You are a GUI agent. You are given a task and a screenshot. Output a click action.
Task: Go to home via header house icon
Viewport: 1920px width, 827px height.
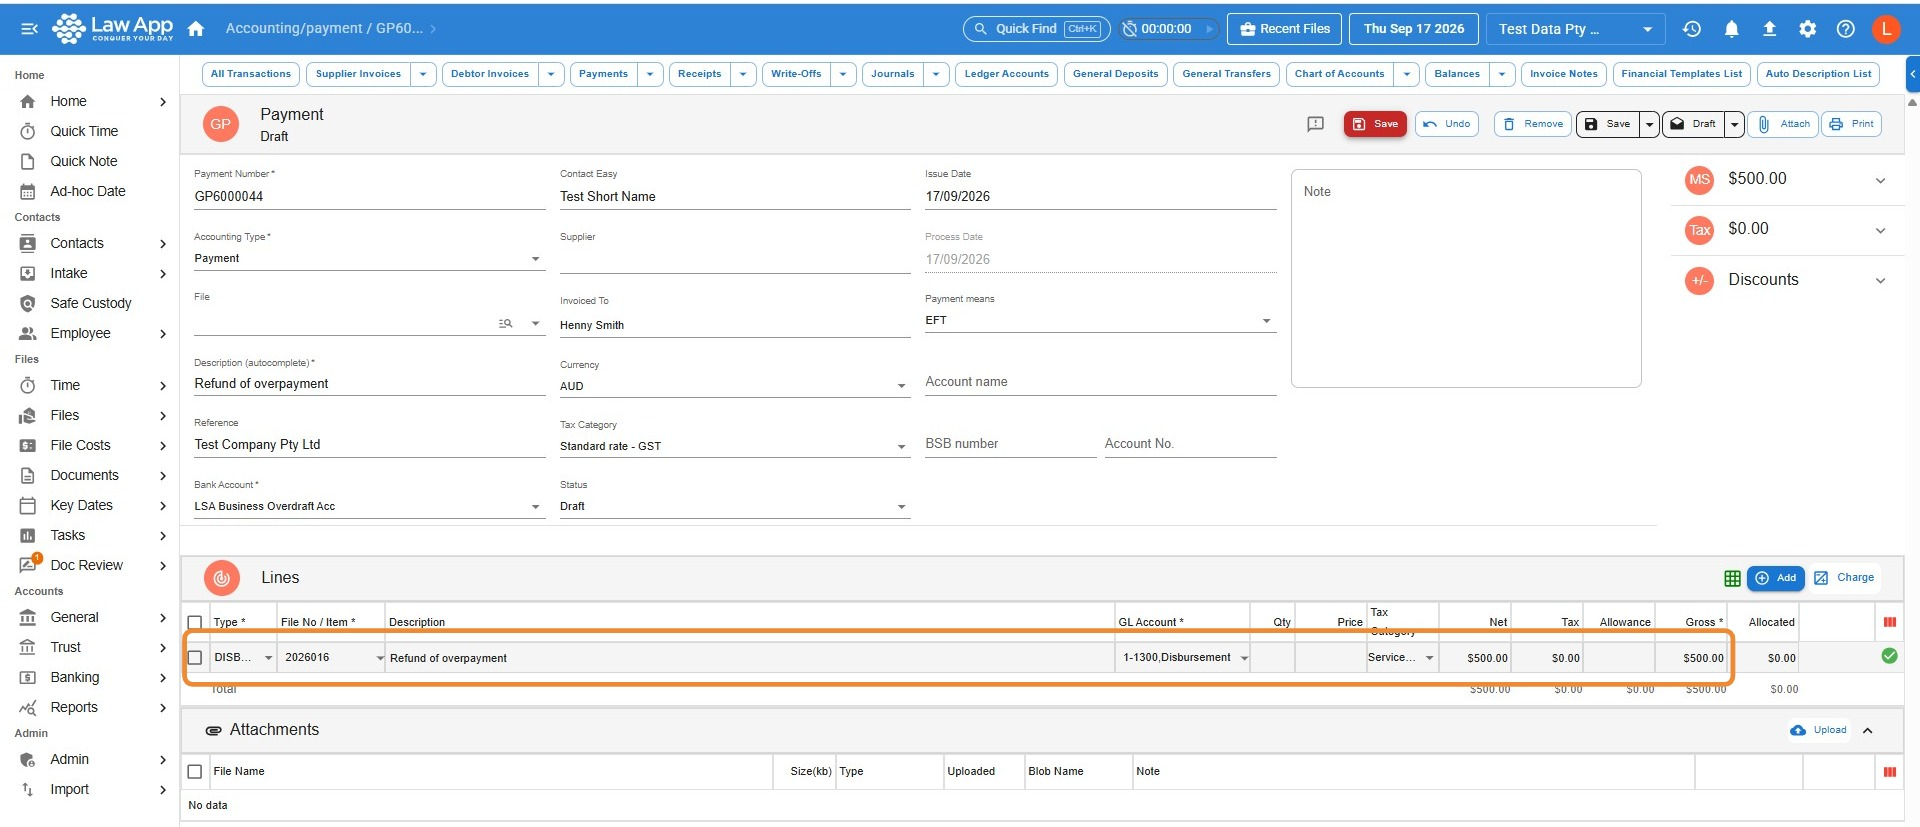click(196, 29)
